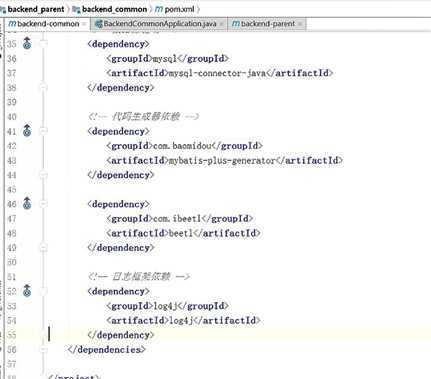Click com.ibeetl groupId text

[177, 219]
